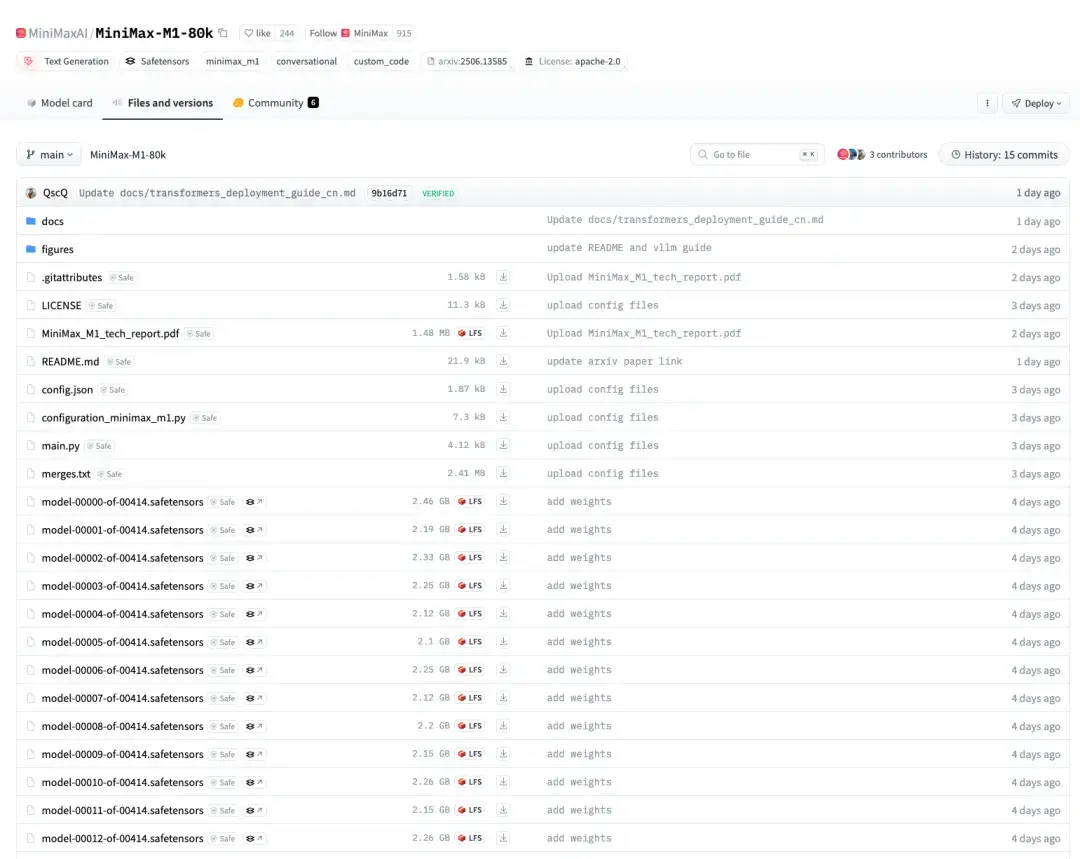Click the MiniMax-M1-80k breadcrumb path
Image resolution: width=1080 pixels, height=859 pixels.
click(128, 155)
